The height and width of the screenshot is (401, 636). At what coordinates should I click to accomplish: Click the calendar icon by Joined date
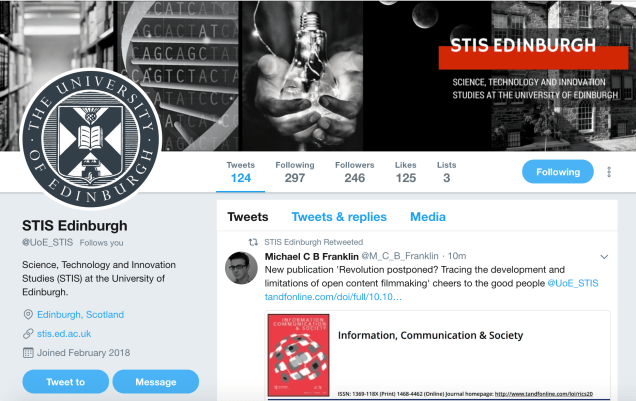tap(28, 353)
